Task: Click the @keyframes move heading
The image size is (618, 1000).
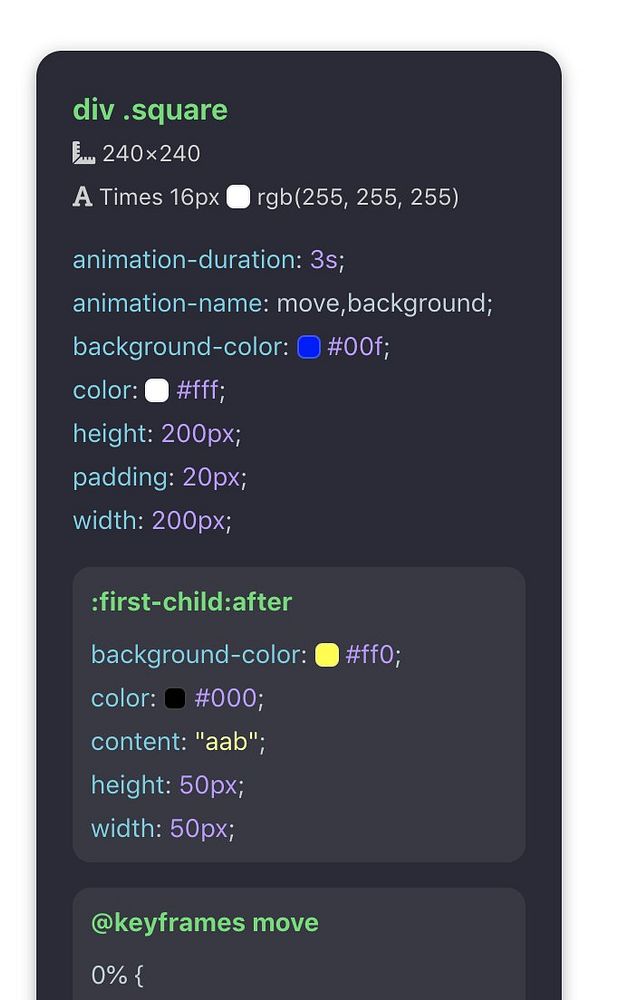Action: 205,923
